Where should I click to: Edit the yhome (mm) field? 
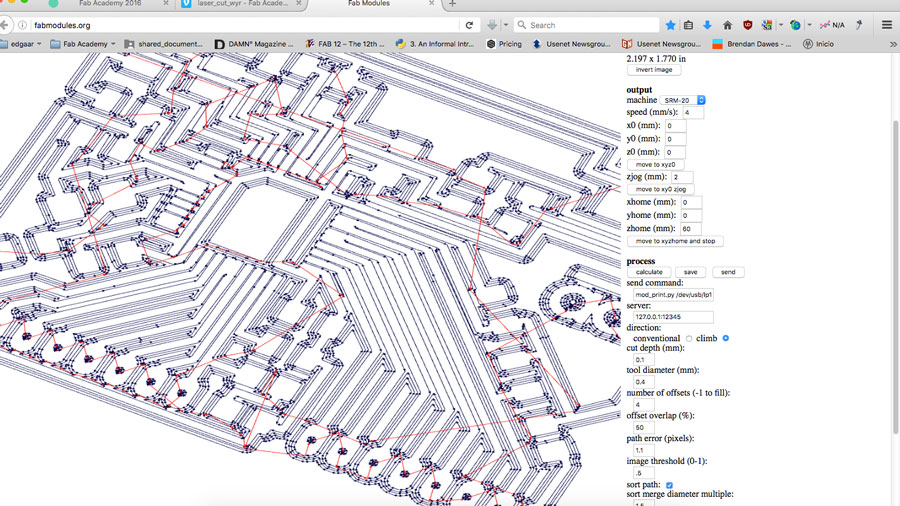pyautogui.click(x=691, y=215)
